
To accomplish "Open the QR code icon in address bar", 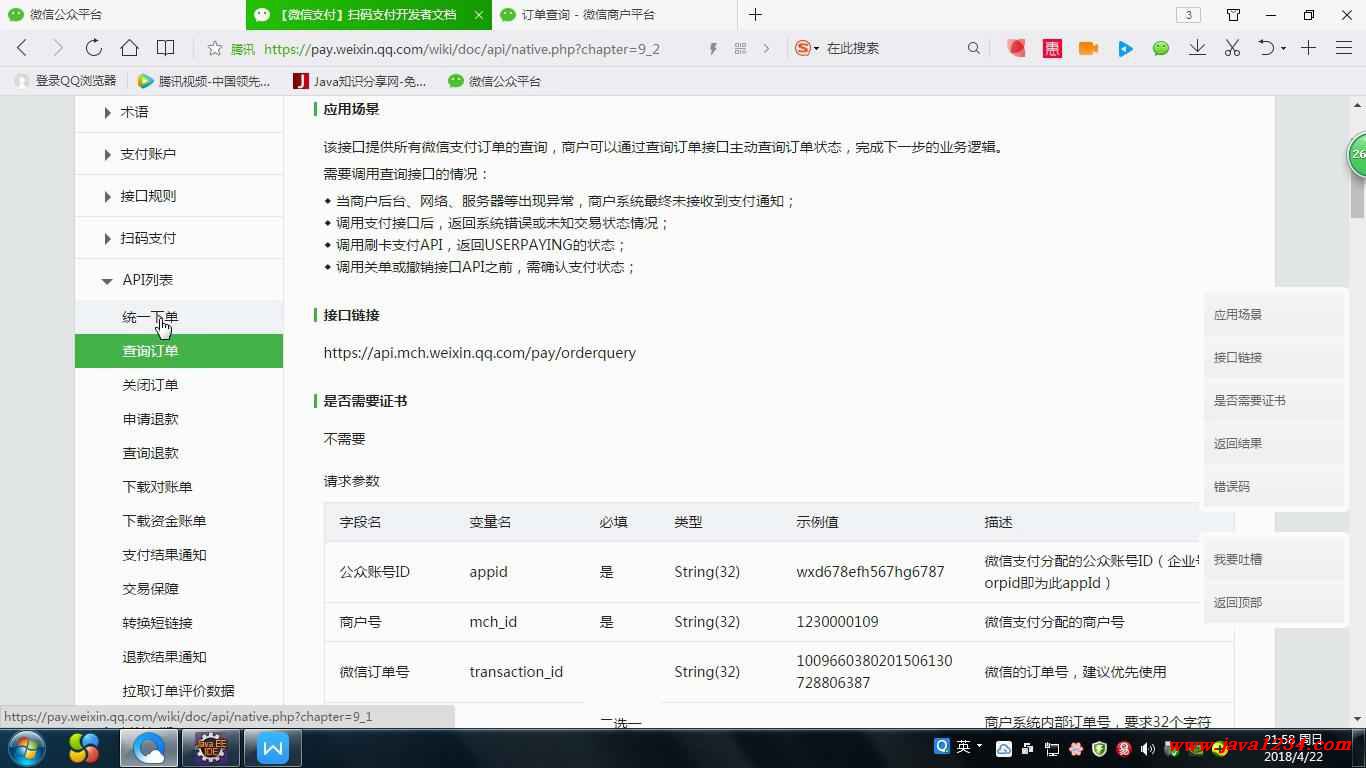I will [740, 48].
